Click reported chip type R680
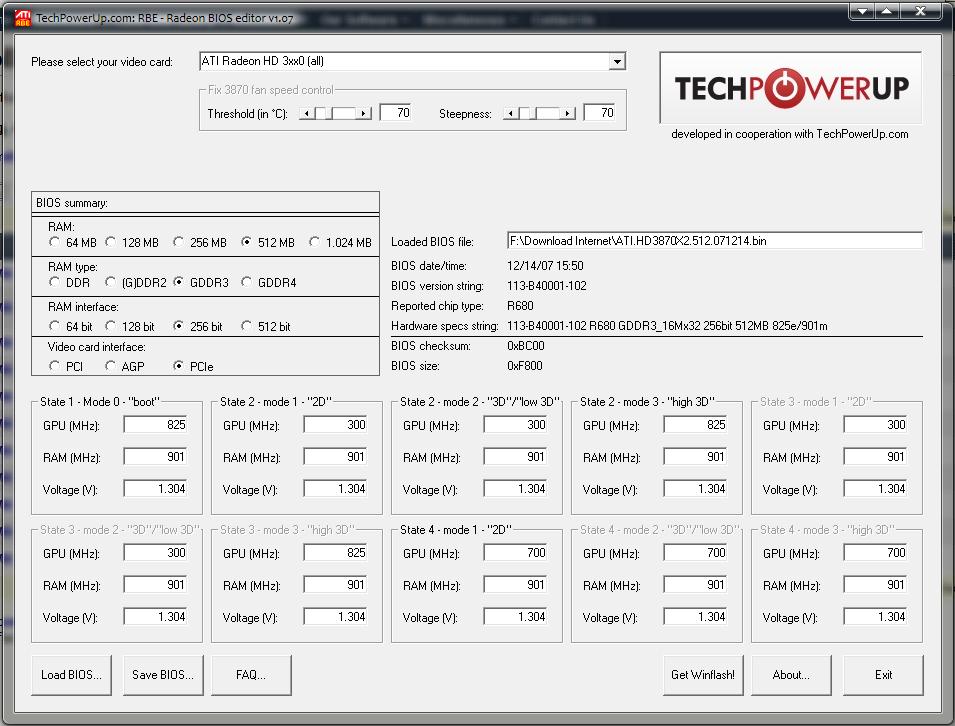Viewport: 955px width, 726px height. [x=520, y=306]
